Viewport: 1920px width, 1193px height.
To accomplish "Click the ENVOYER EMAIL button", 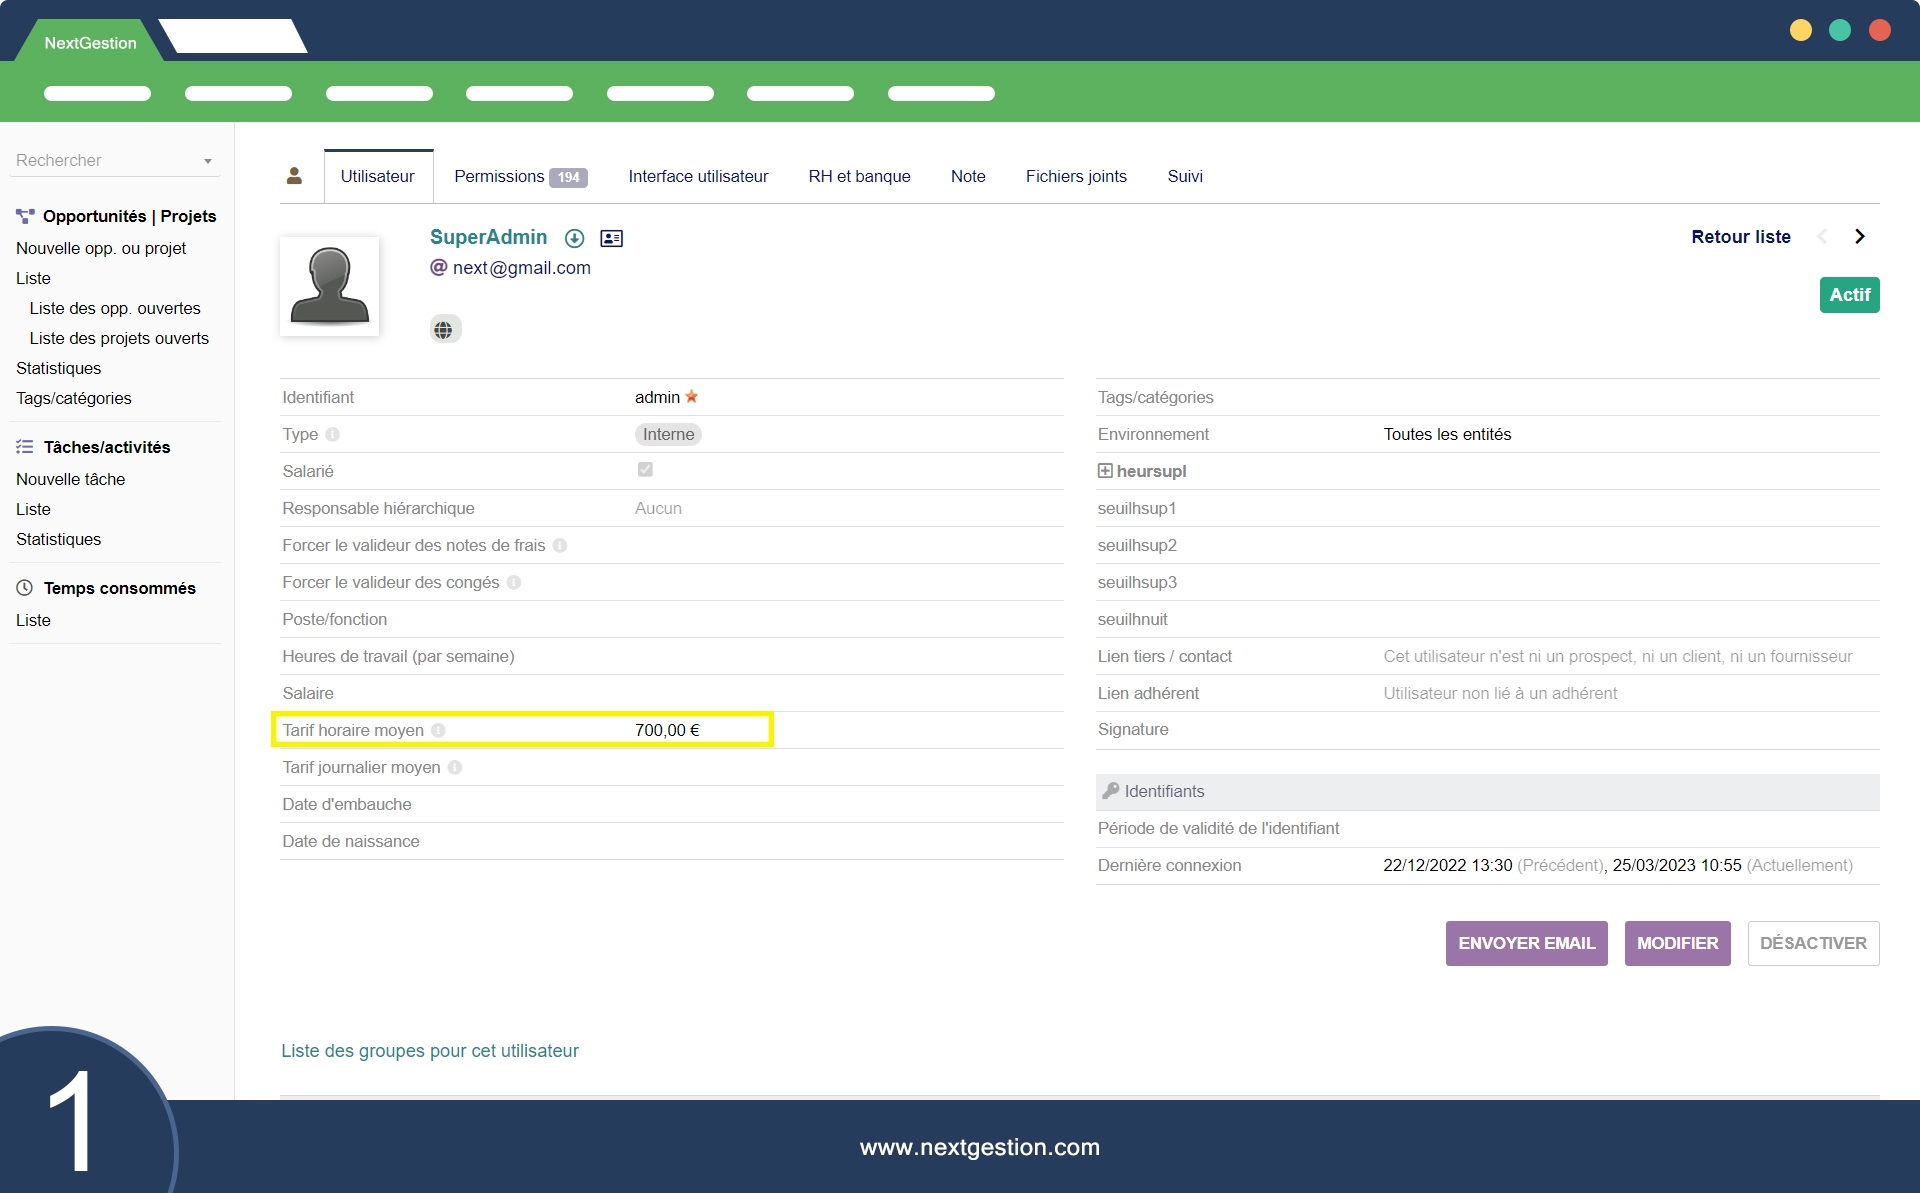I will point(1526,943).
